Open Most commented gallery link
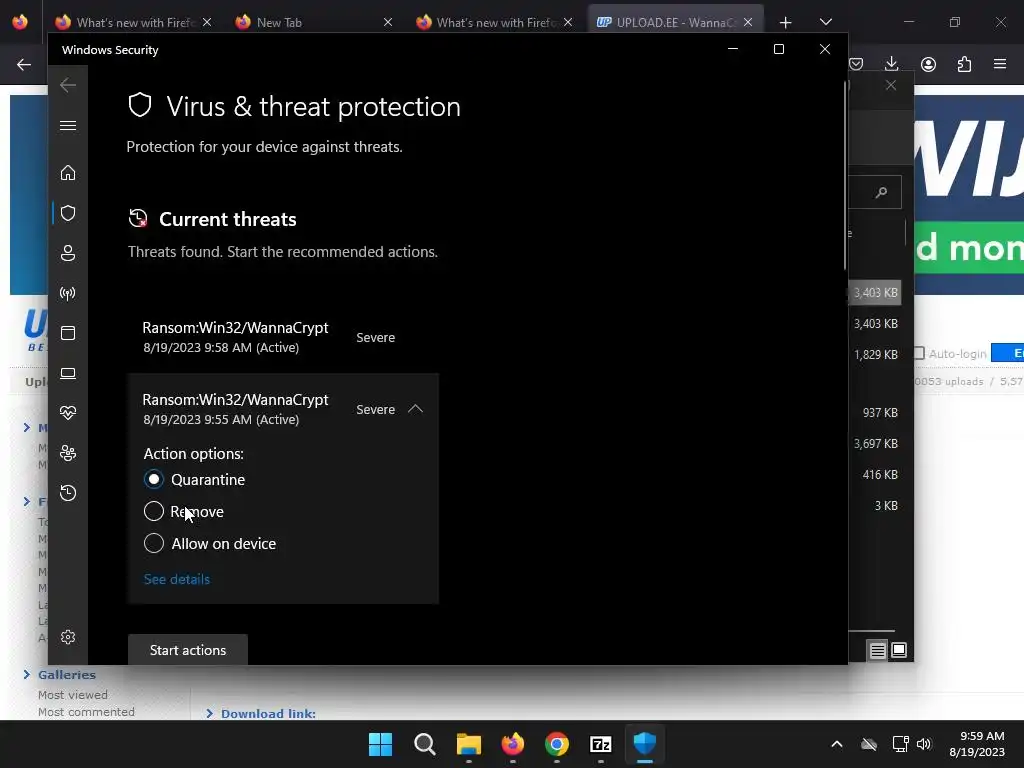The width and height of the screenshot is (1024, 768). [x=86, y=712]
